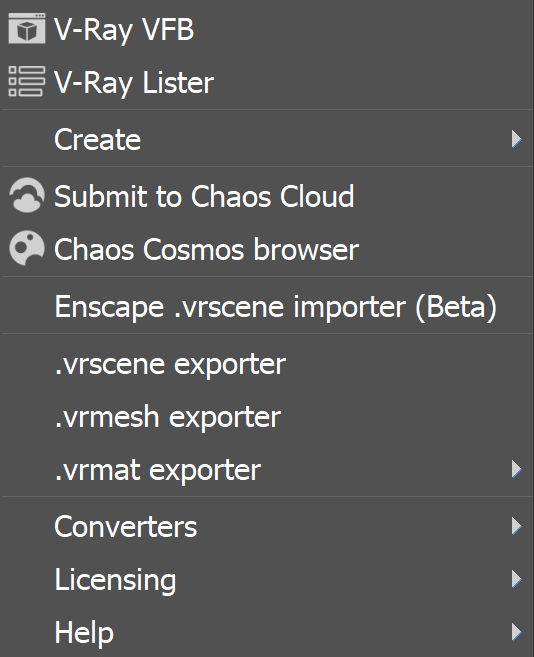Viewport: 534px width, 657px height.
Task: Select the Licensing menu label
Action: [x=115, y=580]
